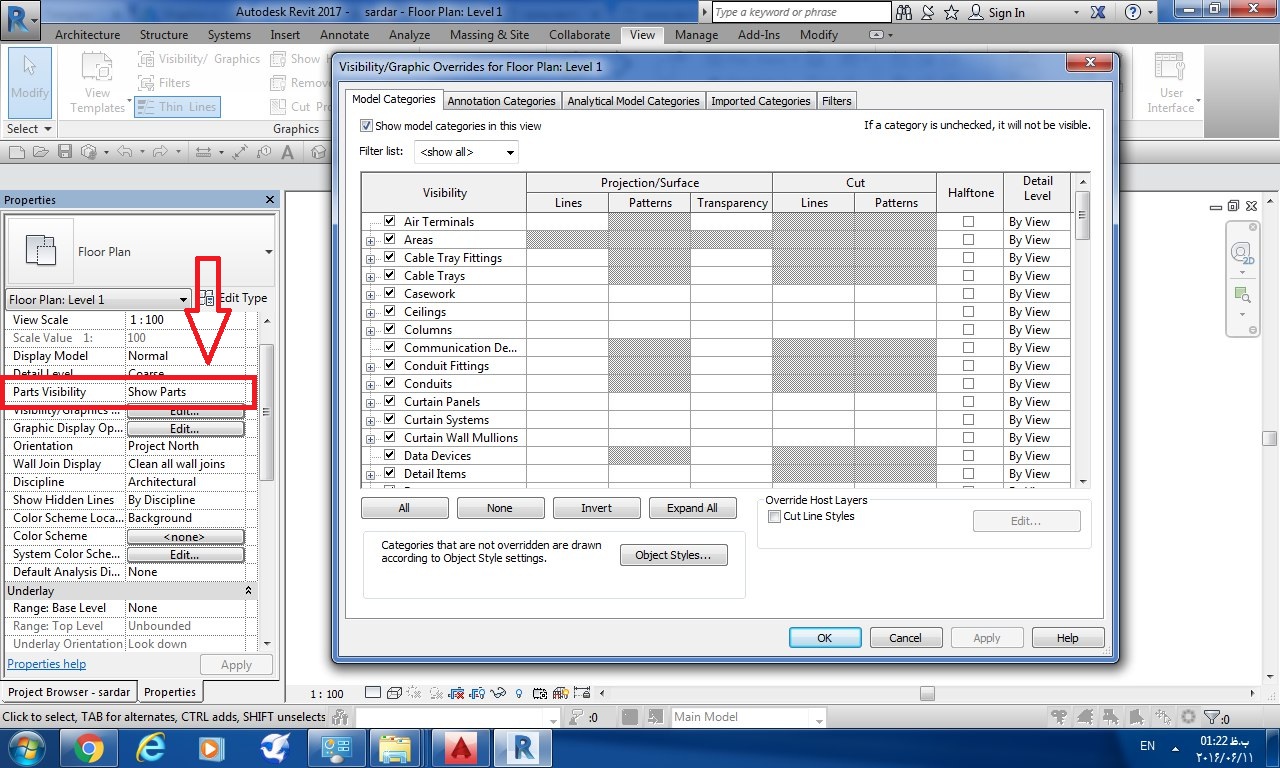Uncheck the Detail Items visibility checkbox
Viewport: 1280px width, 768px height.
tap(389, 473)
